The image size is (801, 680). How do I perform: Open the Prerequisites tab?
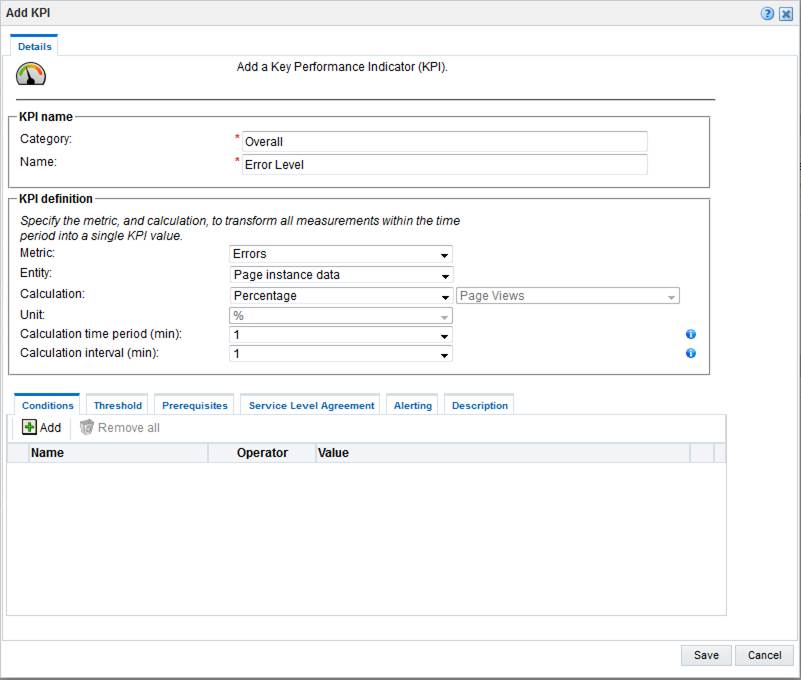coord(194,405)
